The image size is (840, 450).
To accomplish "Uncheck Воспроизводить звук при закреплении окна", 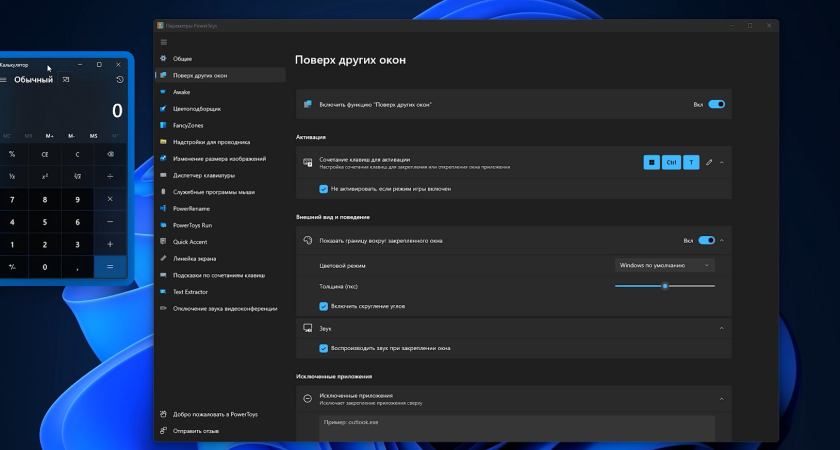I will pyautogui.click(x=324, y=348).
